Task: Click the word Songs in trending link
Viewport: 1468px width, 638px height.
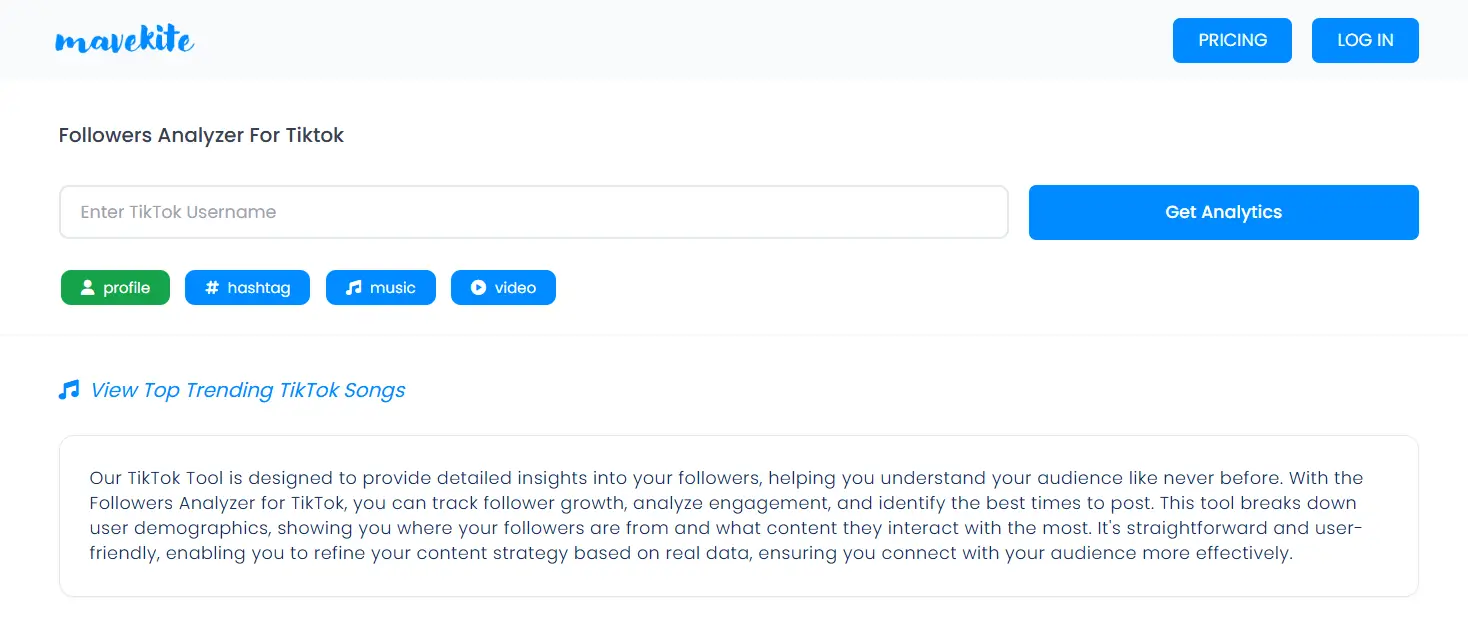Action: click(x=374, y=390)
